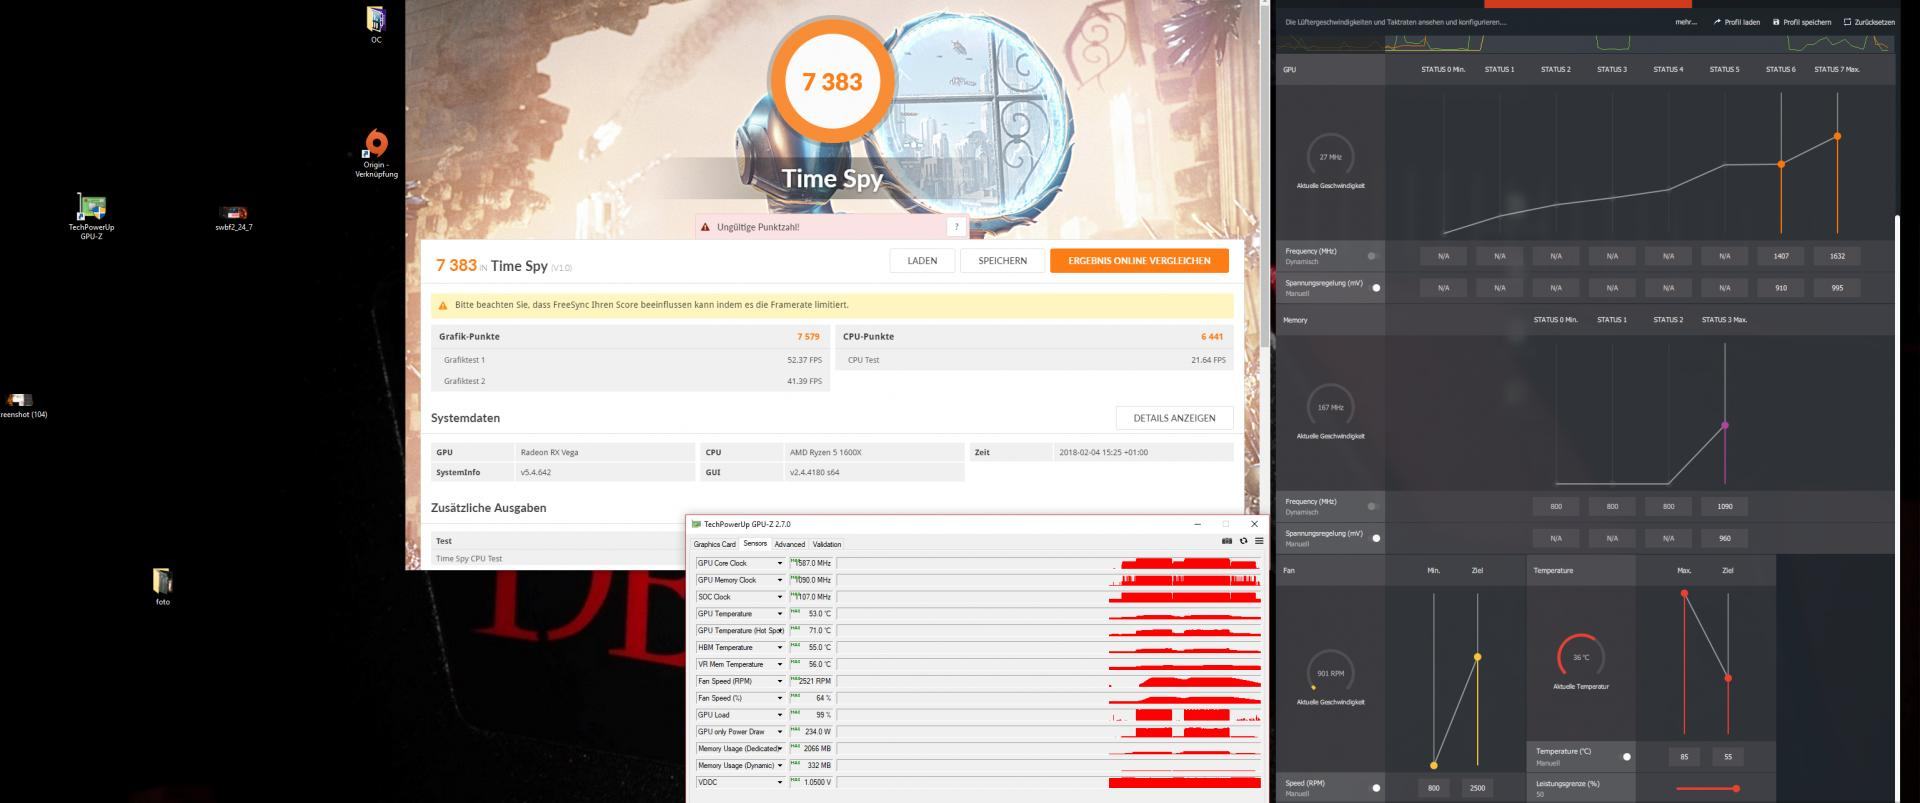Click the SPEICHERN button in 3DMark

click(1002, 261)
